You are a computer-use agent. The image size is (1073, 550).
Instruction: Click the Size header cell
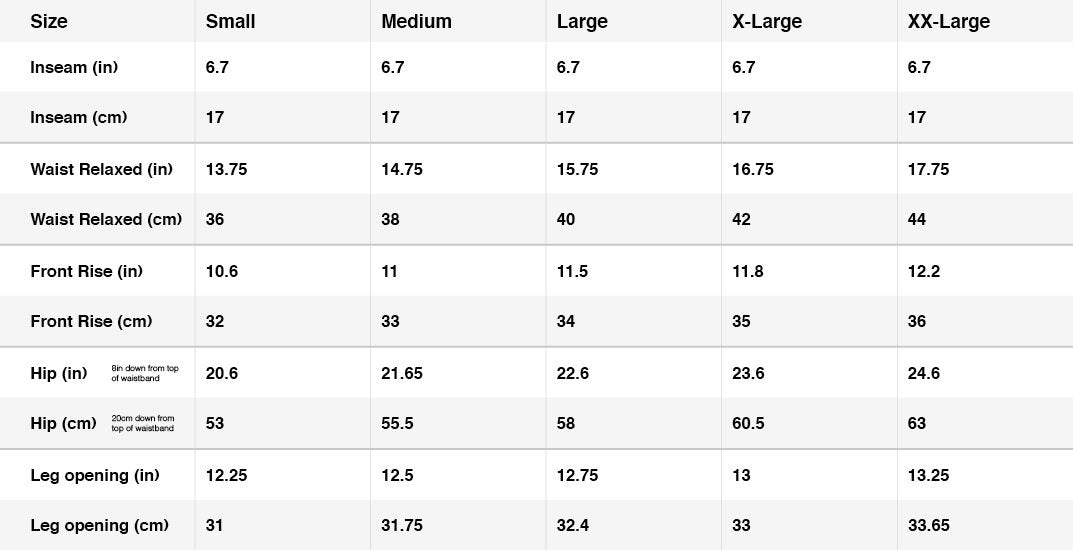click(49, 21)
